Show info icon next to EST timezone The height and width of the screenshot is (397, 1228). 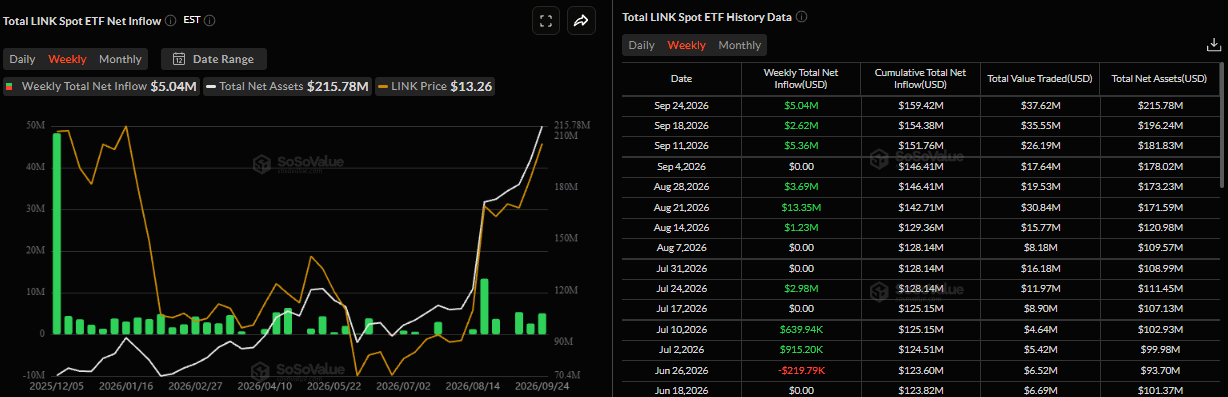tap(209, 20)
